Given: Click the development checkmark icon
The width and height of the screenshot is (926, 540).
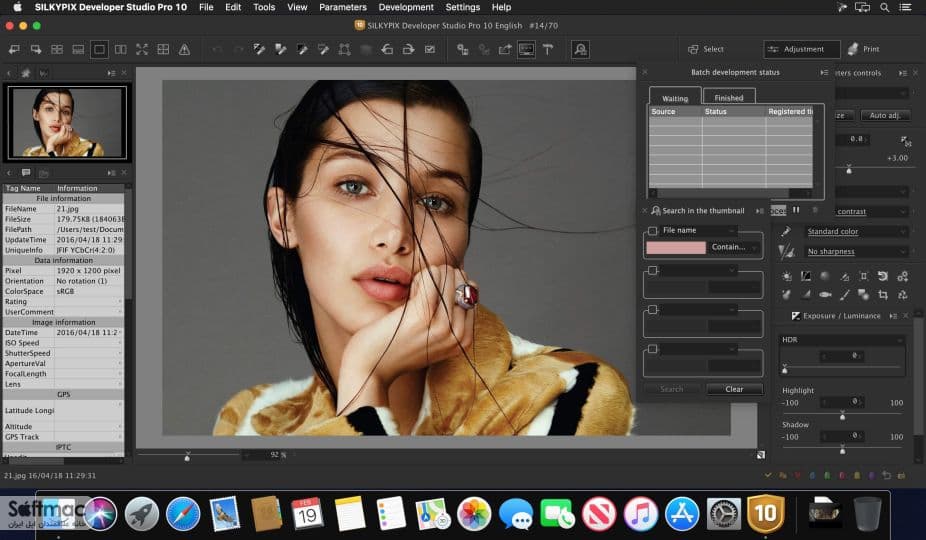Looking at the screenshot, I should (x=430, y=50).
